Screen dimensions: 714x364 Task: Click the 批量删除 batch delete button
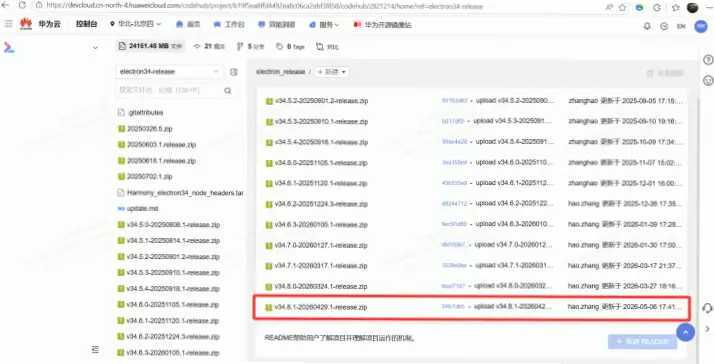click(x=665, y=73)
